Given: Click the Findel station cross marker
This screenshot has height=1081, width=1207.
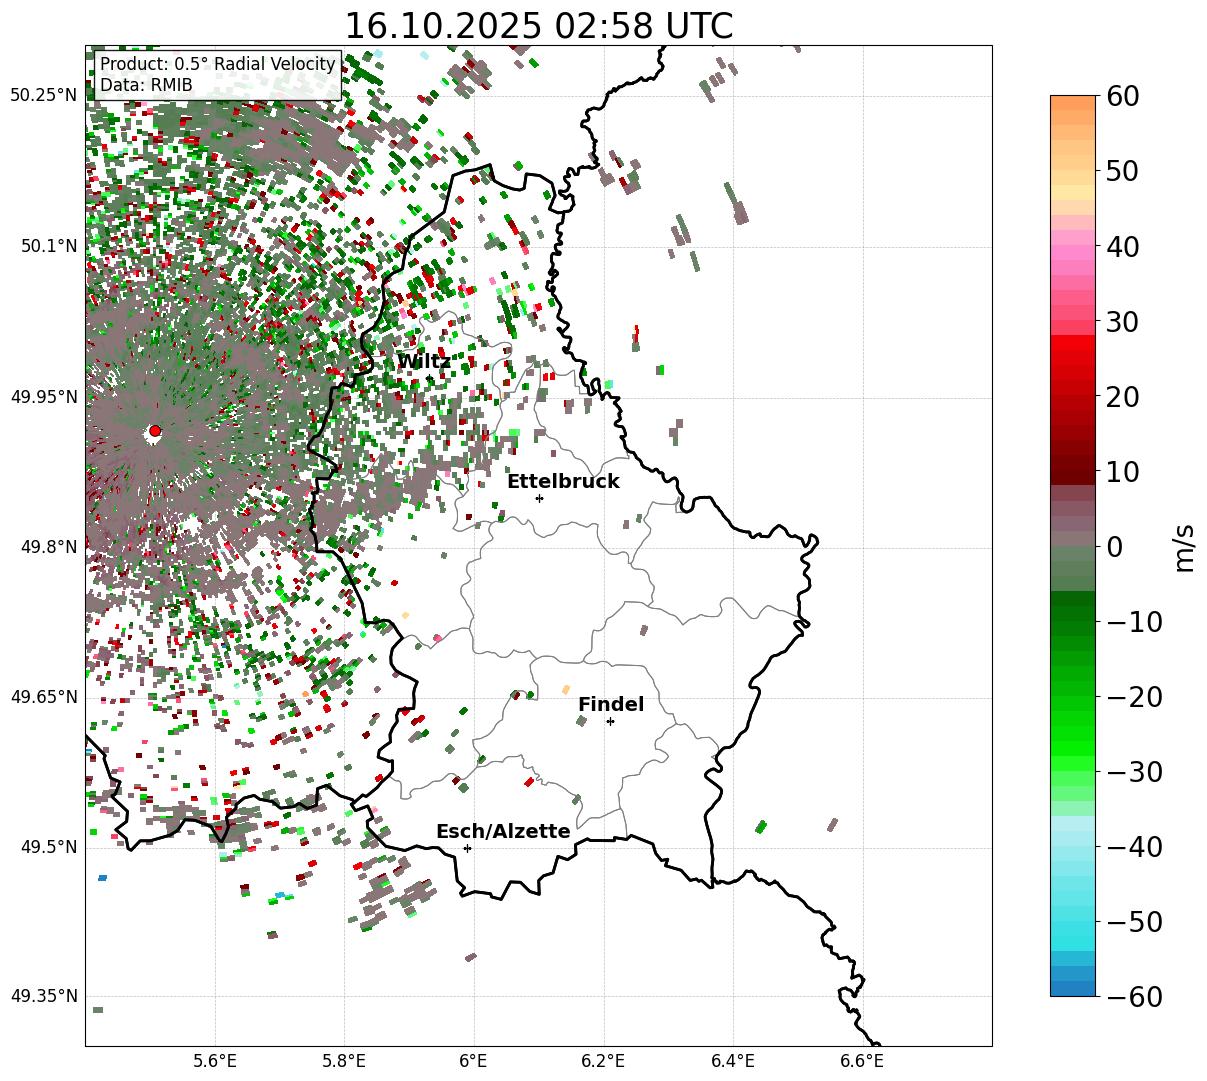Looking at the screenshot, I should pyautogui.click(x=610, y=721).
